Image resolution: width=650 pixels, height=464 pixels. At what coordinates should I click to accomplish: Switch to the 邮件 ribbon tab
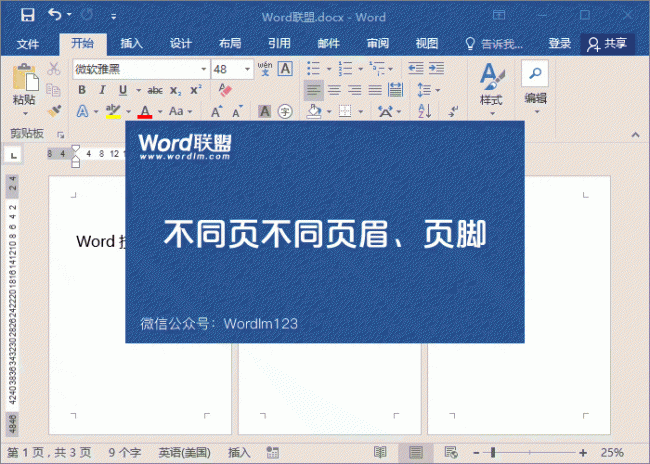[328, 43]
